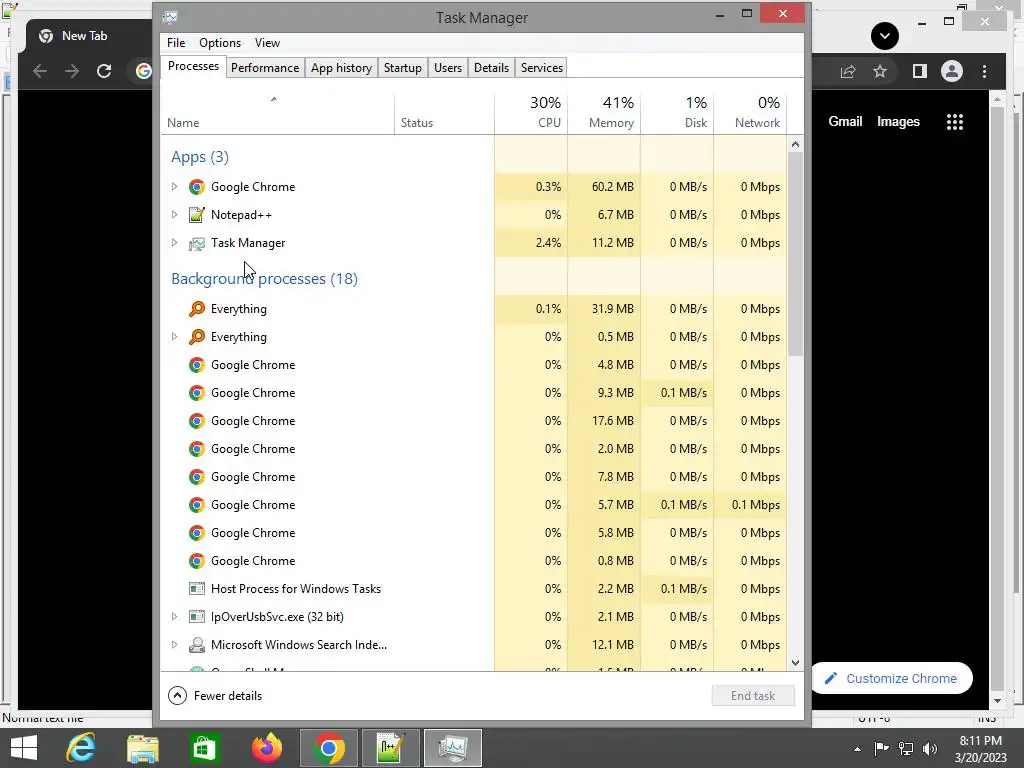The width and height of the screenshot is (1024, 768).
Task: Click taskbar clock showing 8:11 PM
Action: 980,749
